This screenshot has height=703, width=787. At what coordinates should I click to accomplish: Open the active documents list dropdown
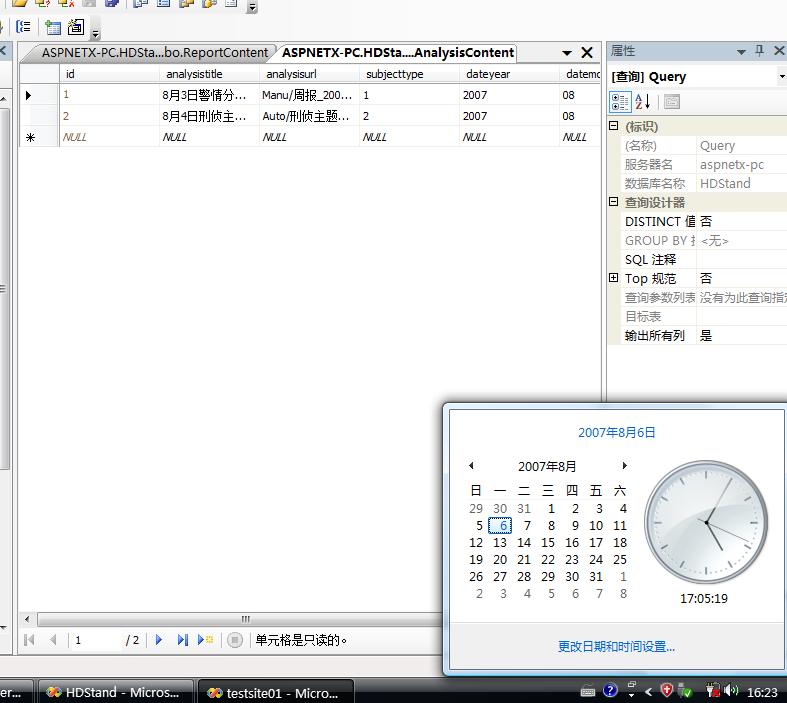(x=567, y=53)
